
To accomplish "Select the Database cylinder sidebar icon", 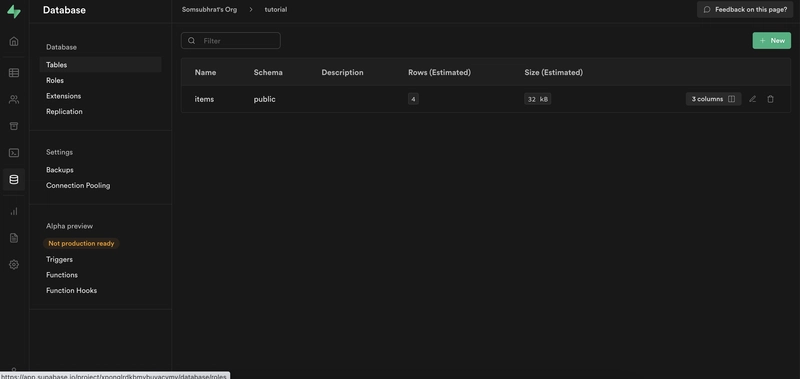I will point(14,180).
